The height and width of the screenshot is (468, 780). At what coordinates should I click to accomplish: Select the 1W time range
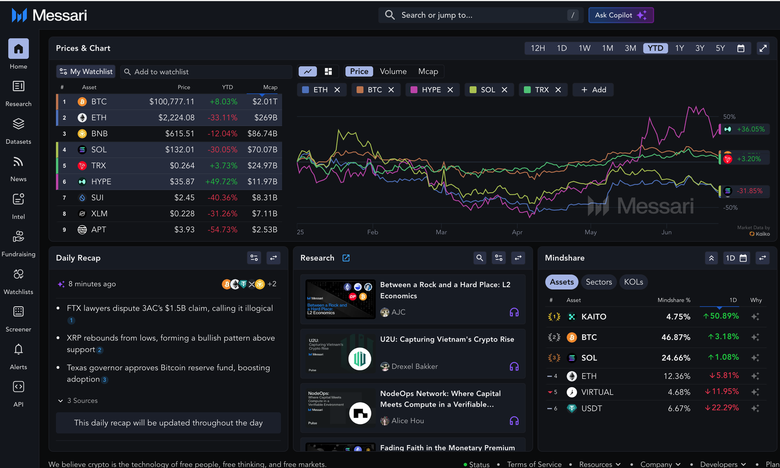[585, 48]
